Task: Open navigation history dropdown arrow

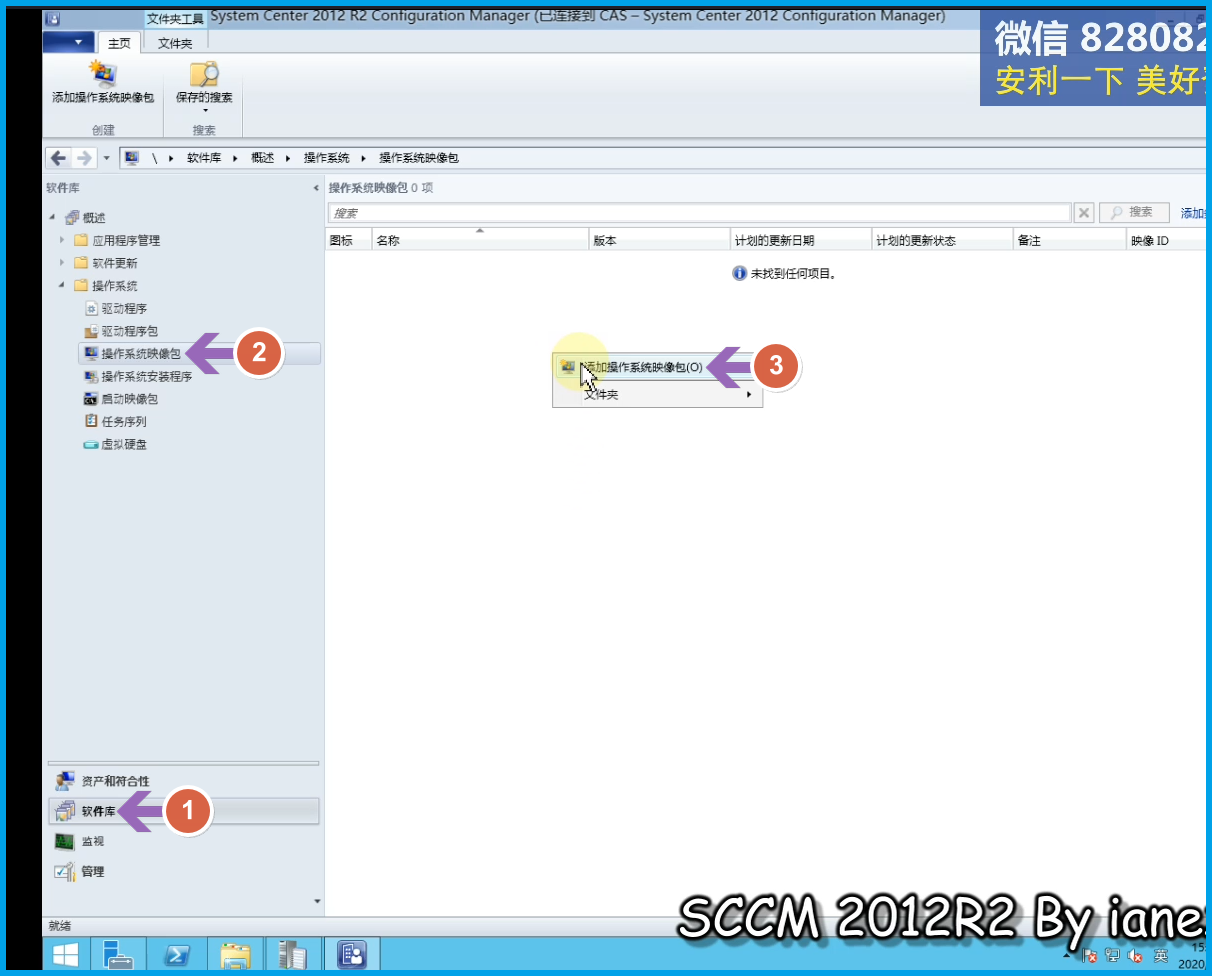Action: 107,158
